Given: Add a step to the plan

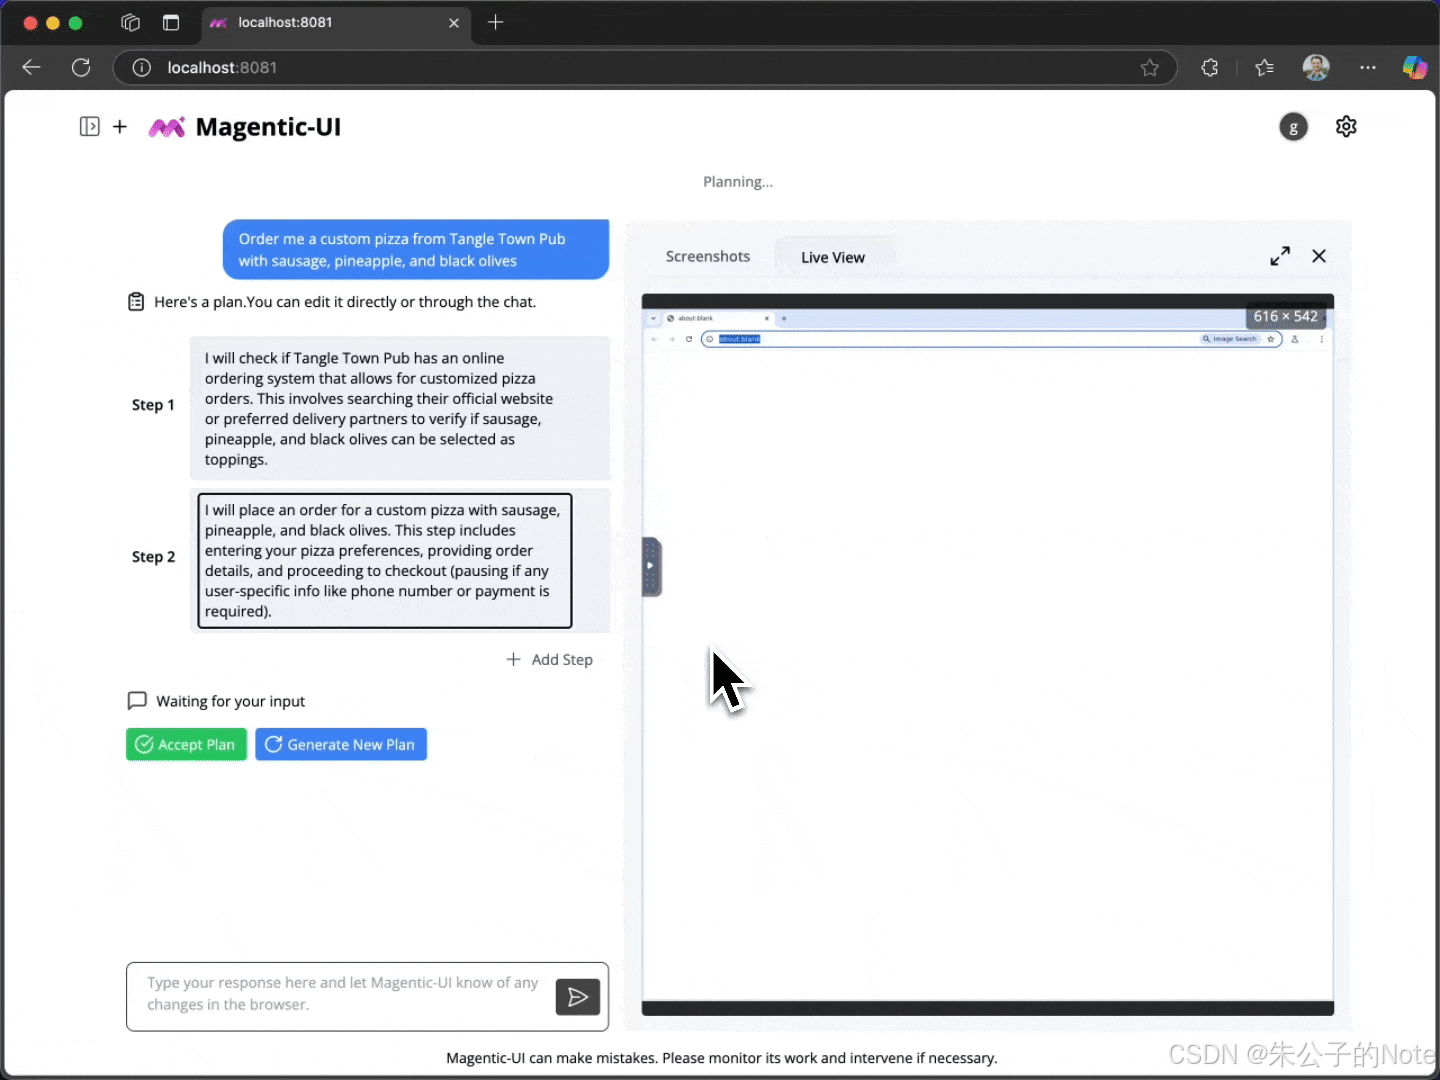Looking at the screenshot, I should click(x=550, y=660).
